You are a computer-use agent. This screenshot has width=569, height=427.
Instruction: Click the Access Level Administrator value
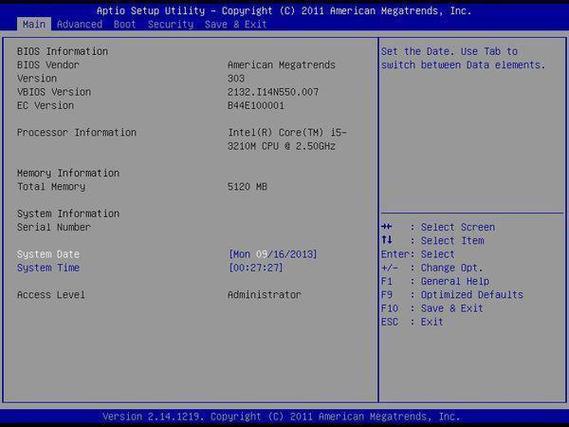pyautogui.click(x=264, y=295)
